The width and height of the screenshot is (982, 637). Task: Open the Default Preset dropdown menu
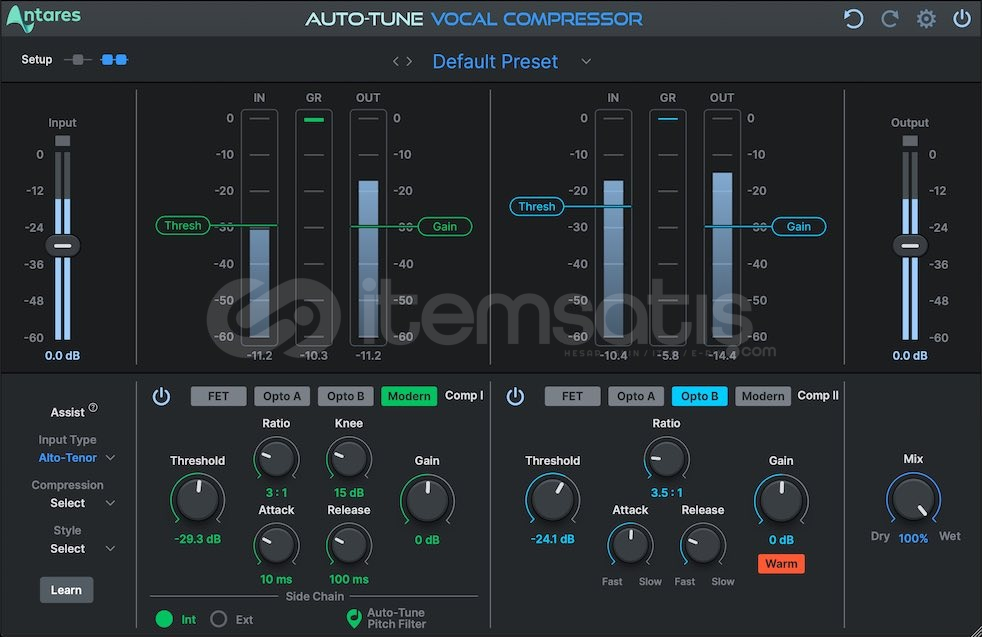click(586, 61)
